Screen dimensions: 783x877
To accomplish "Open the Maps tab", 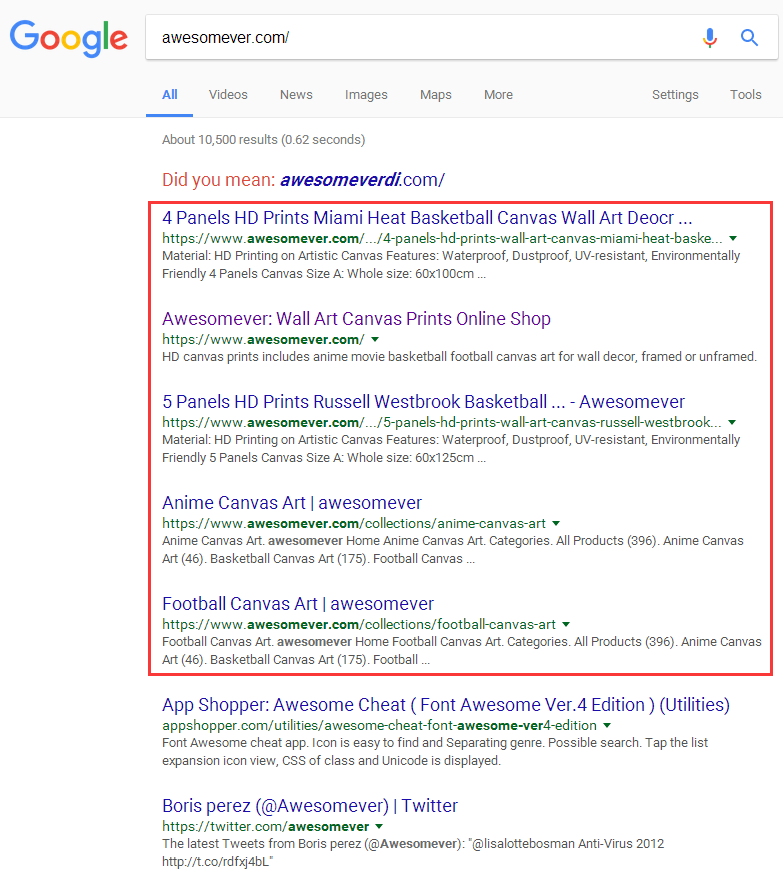I will click(x=436, y=95).
